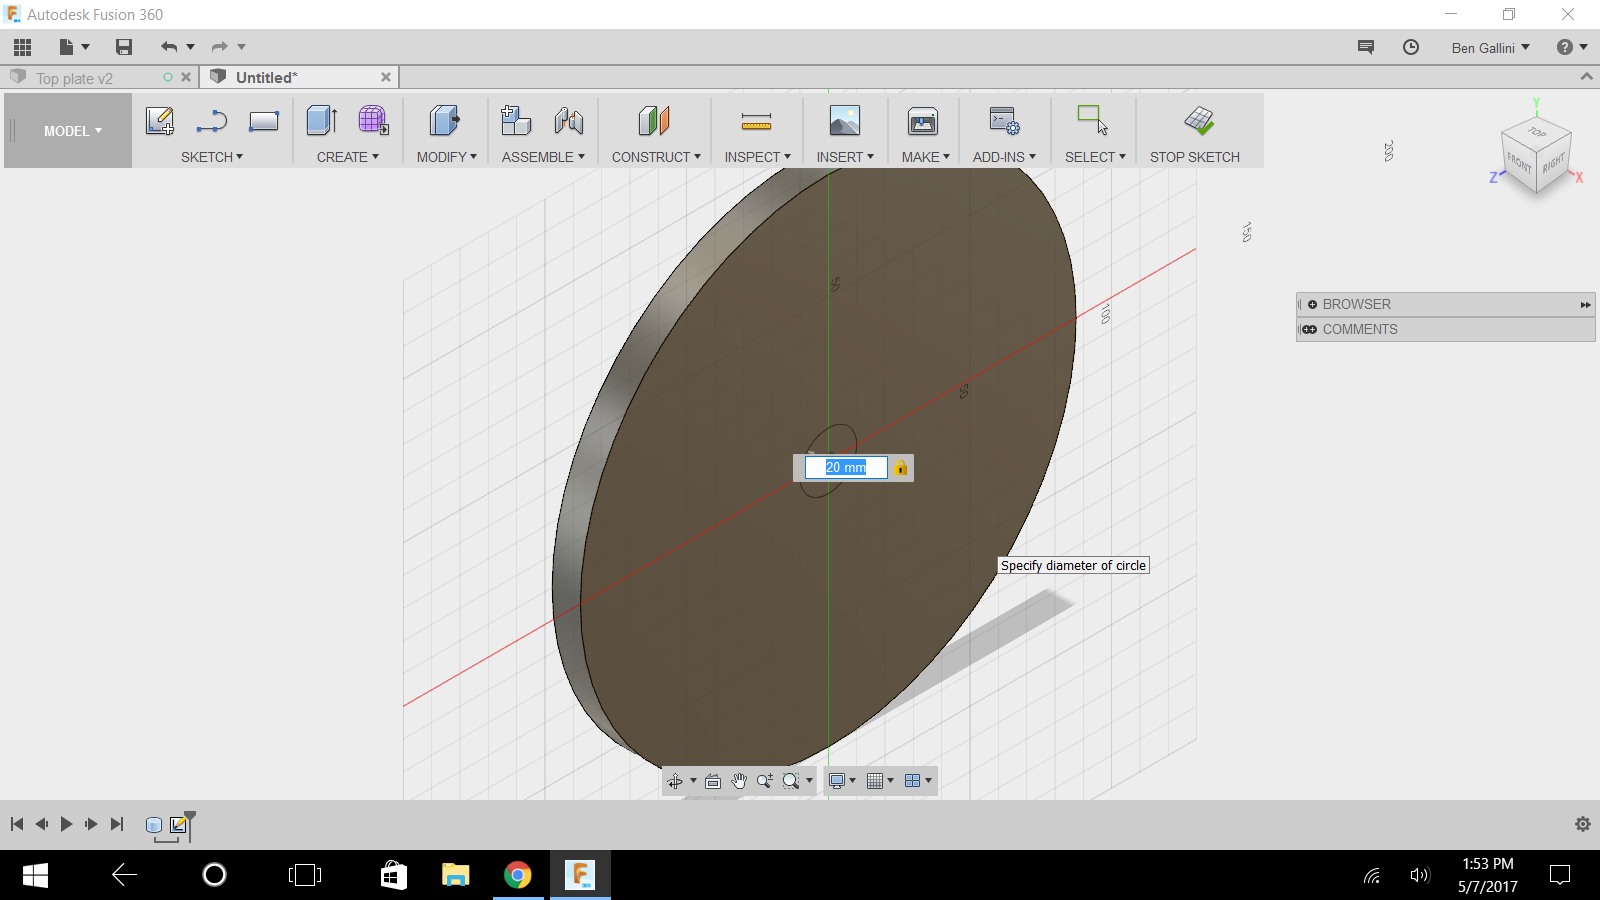Click the diameter input field

point(846,467)
